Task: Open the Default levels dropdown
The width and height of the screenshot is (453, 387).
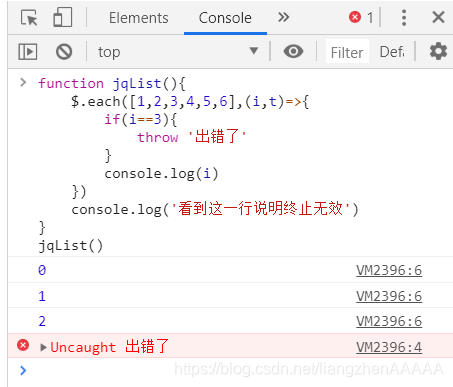Action: click(x=392, y=52)
